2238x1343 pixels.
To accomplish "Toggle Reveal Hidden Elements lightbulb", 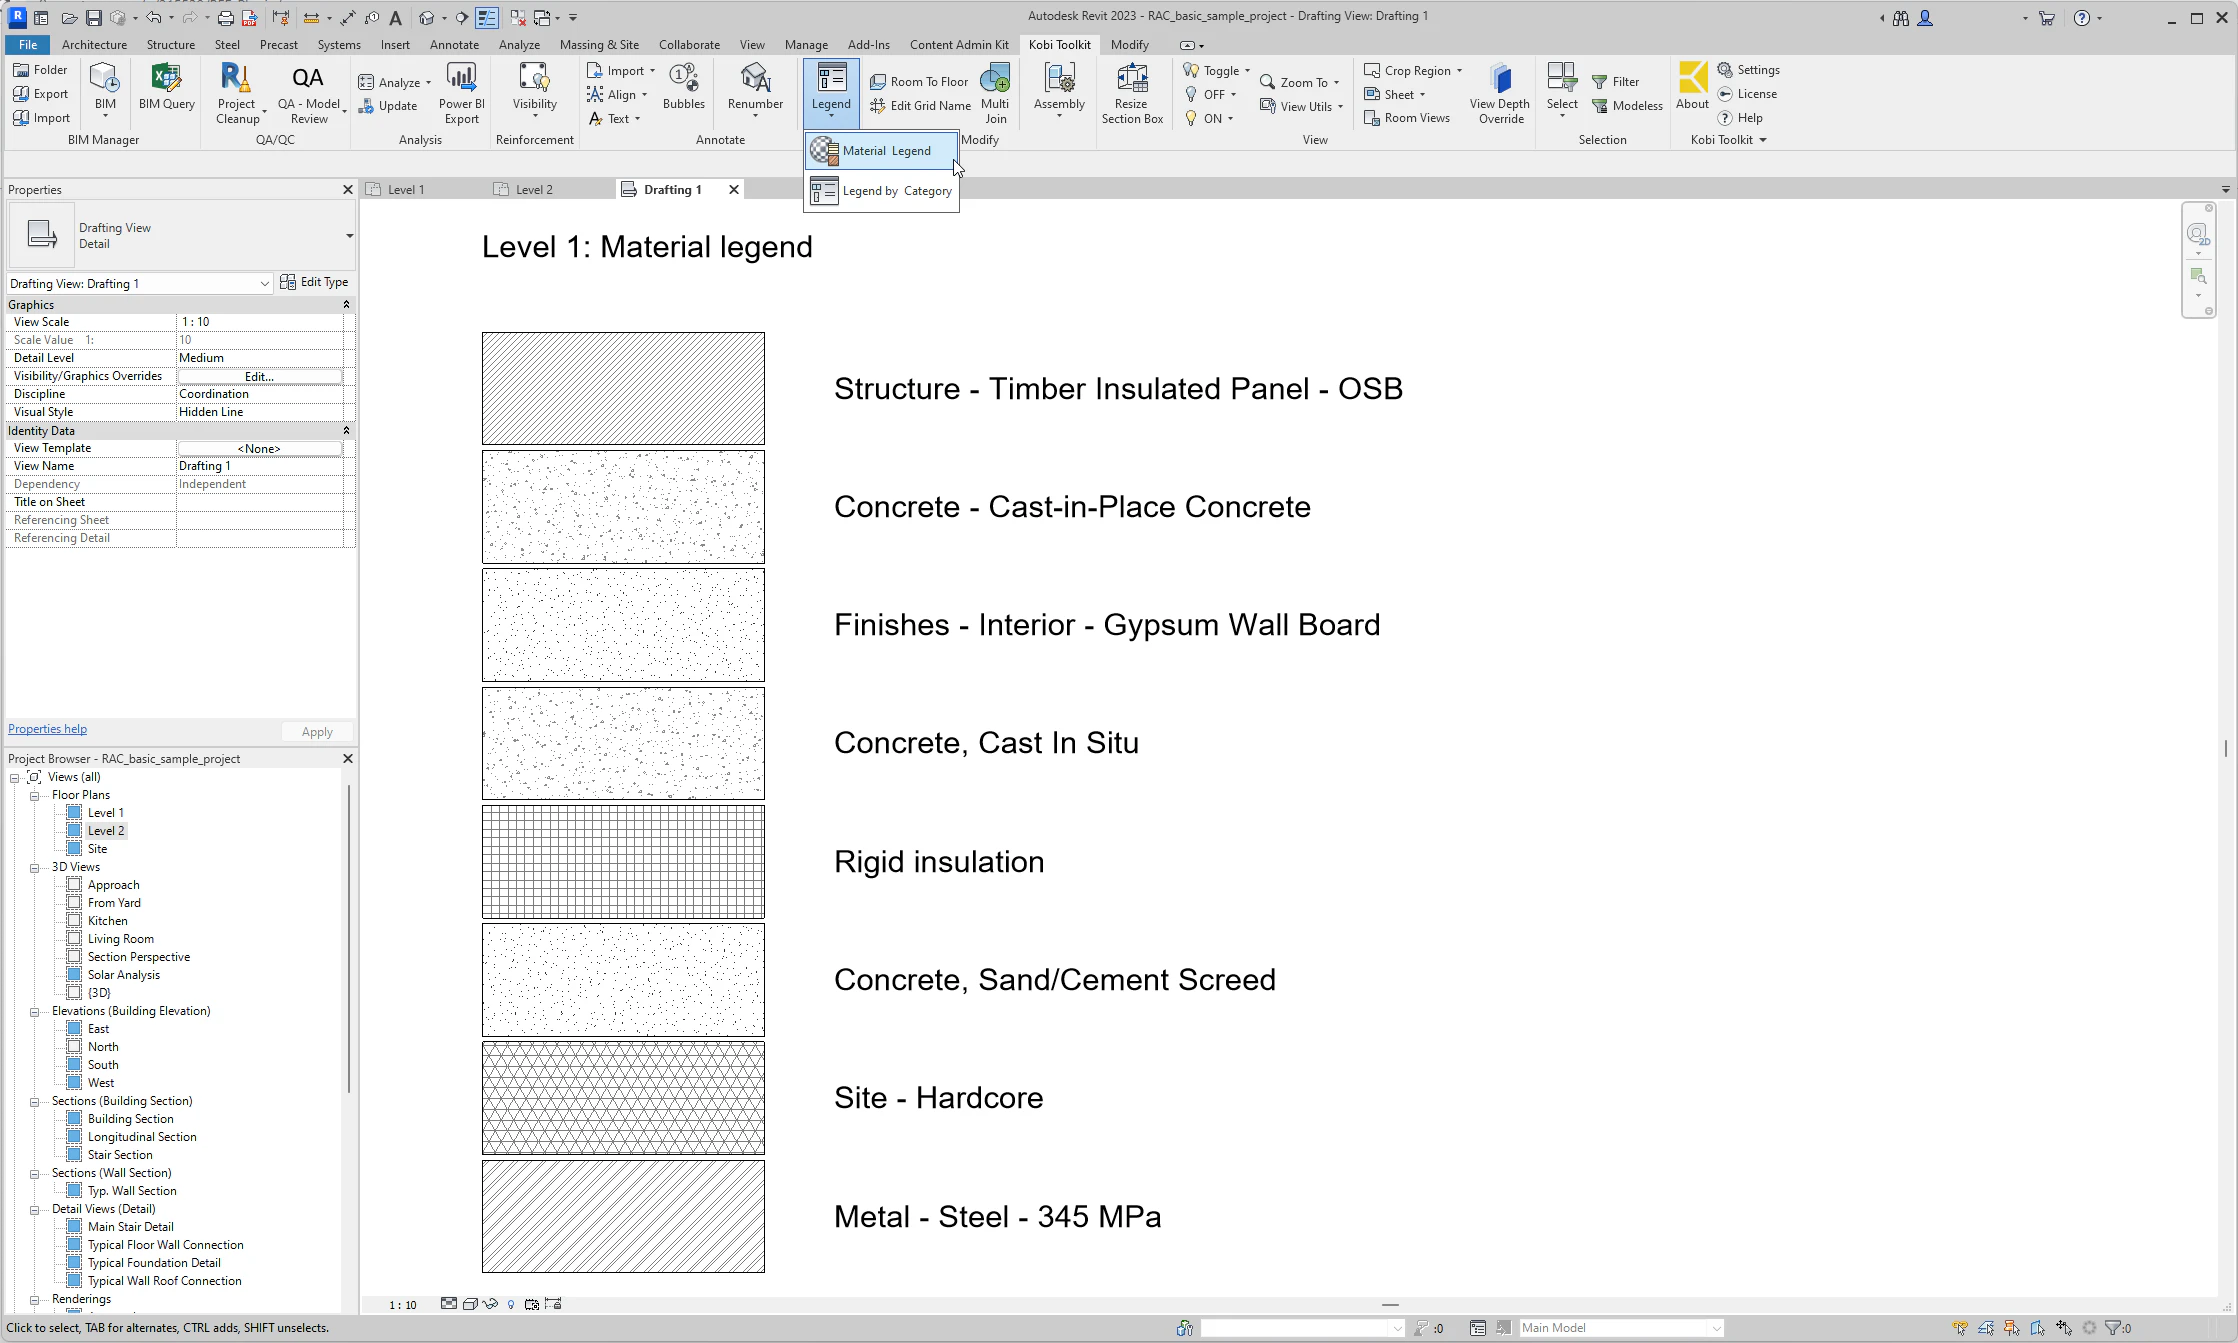I will [x=511, y=1304].
